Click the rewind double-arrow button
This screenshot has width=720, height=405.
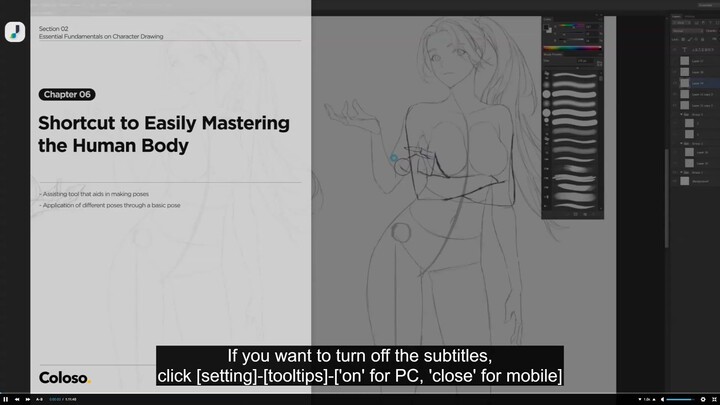[17, 399]
